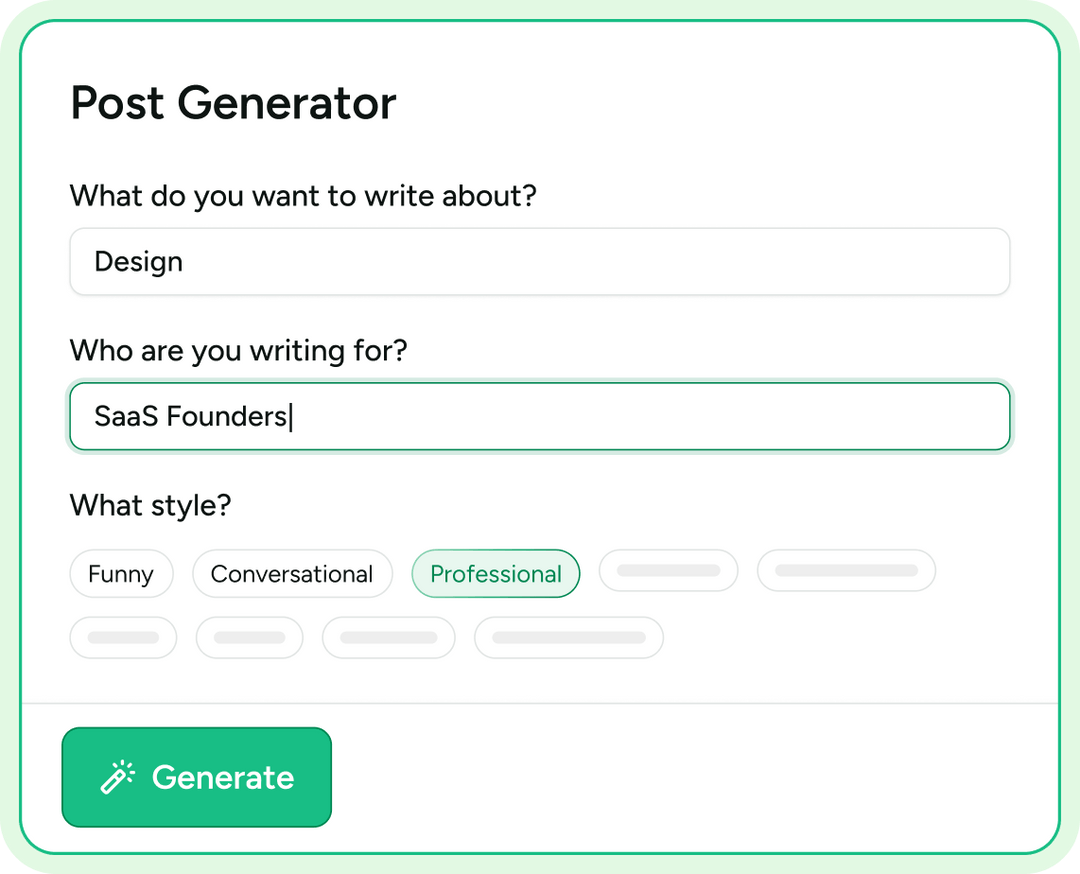Image resolution: width=1080 pixels, height=874 pixels.
Task: Click the topic input containing Design
Action: tap(540, 261)
